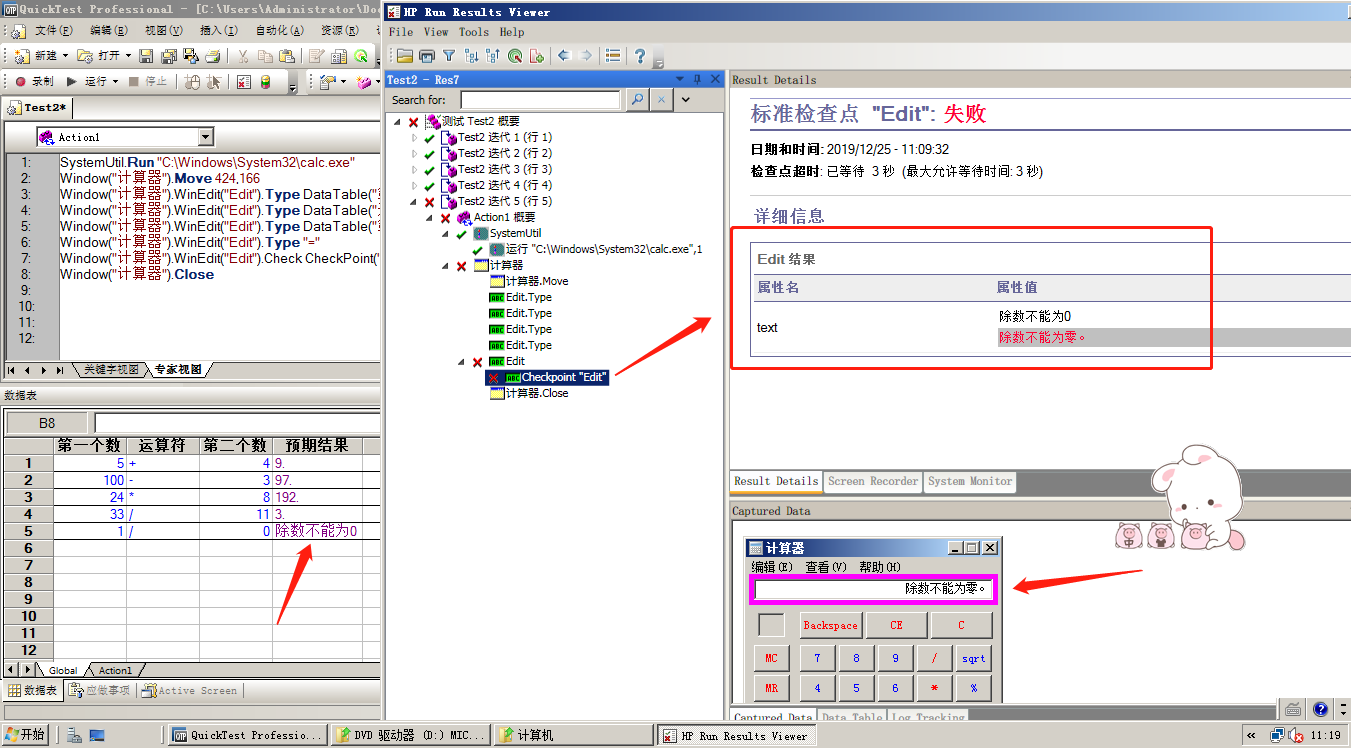Open the Active Screen tab
The width and height of the screenshot is (1351, 748).
click(x=190, y=690)
